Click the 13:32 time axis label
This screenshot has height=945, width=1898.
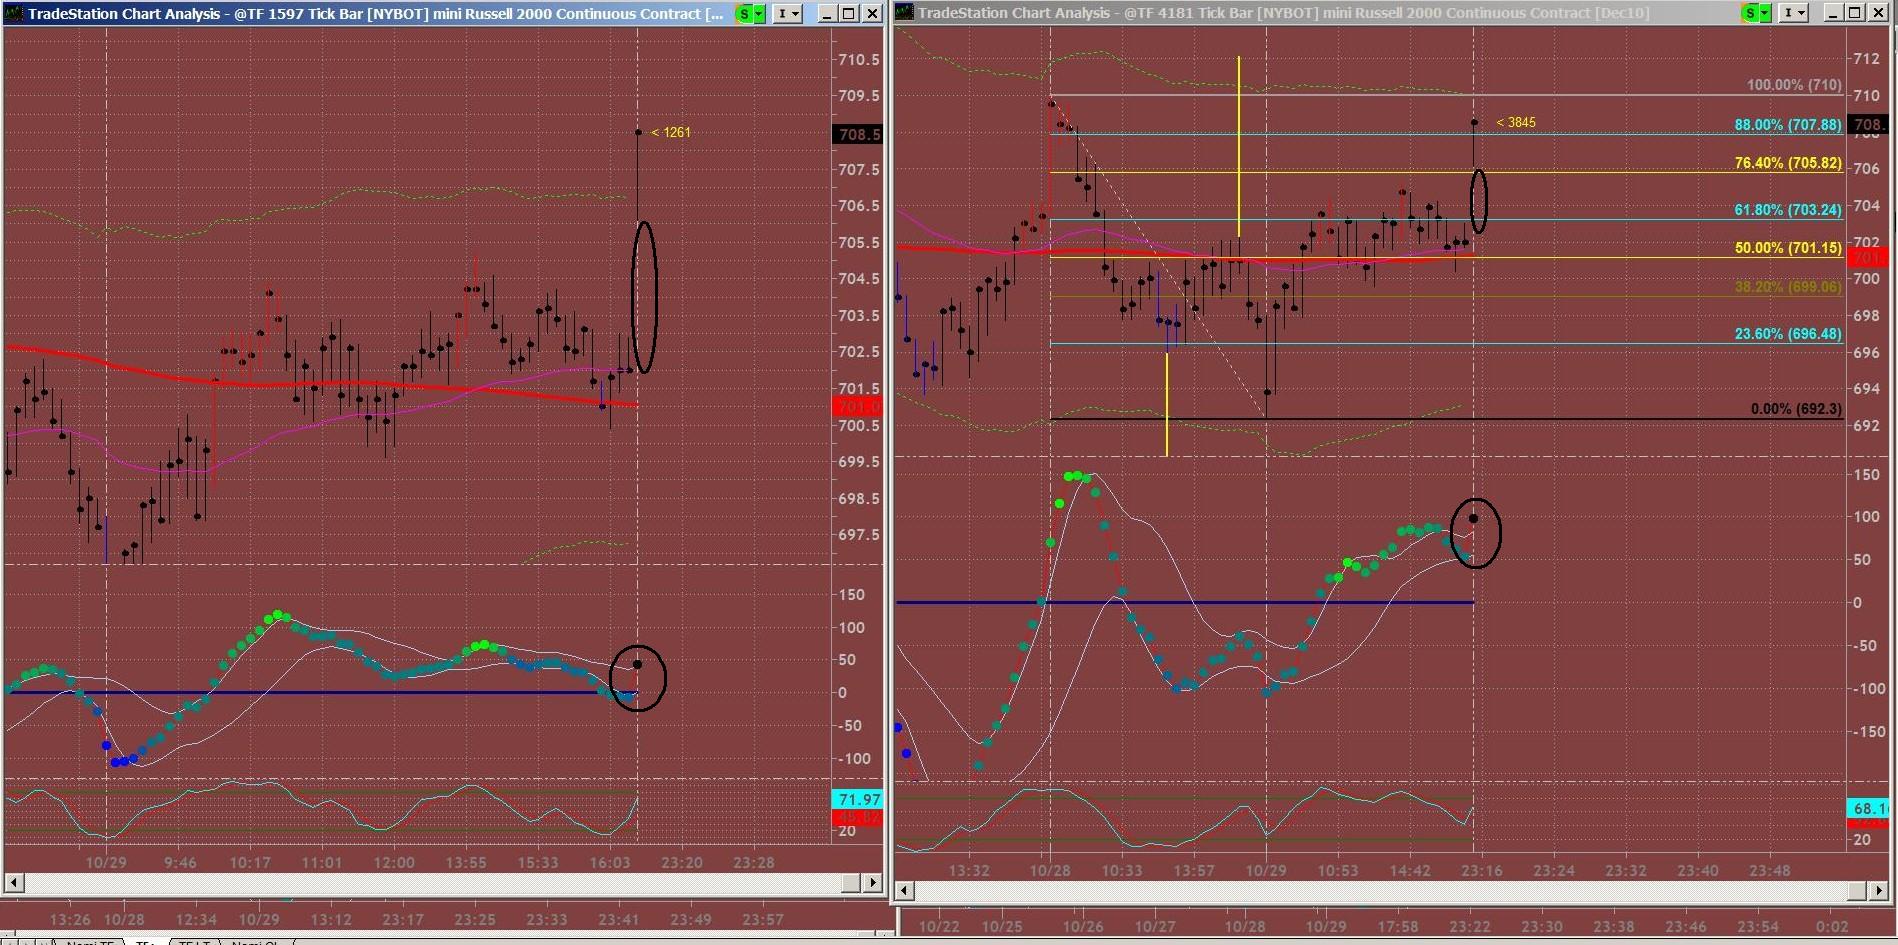click(969, 870)
